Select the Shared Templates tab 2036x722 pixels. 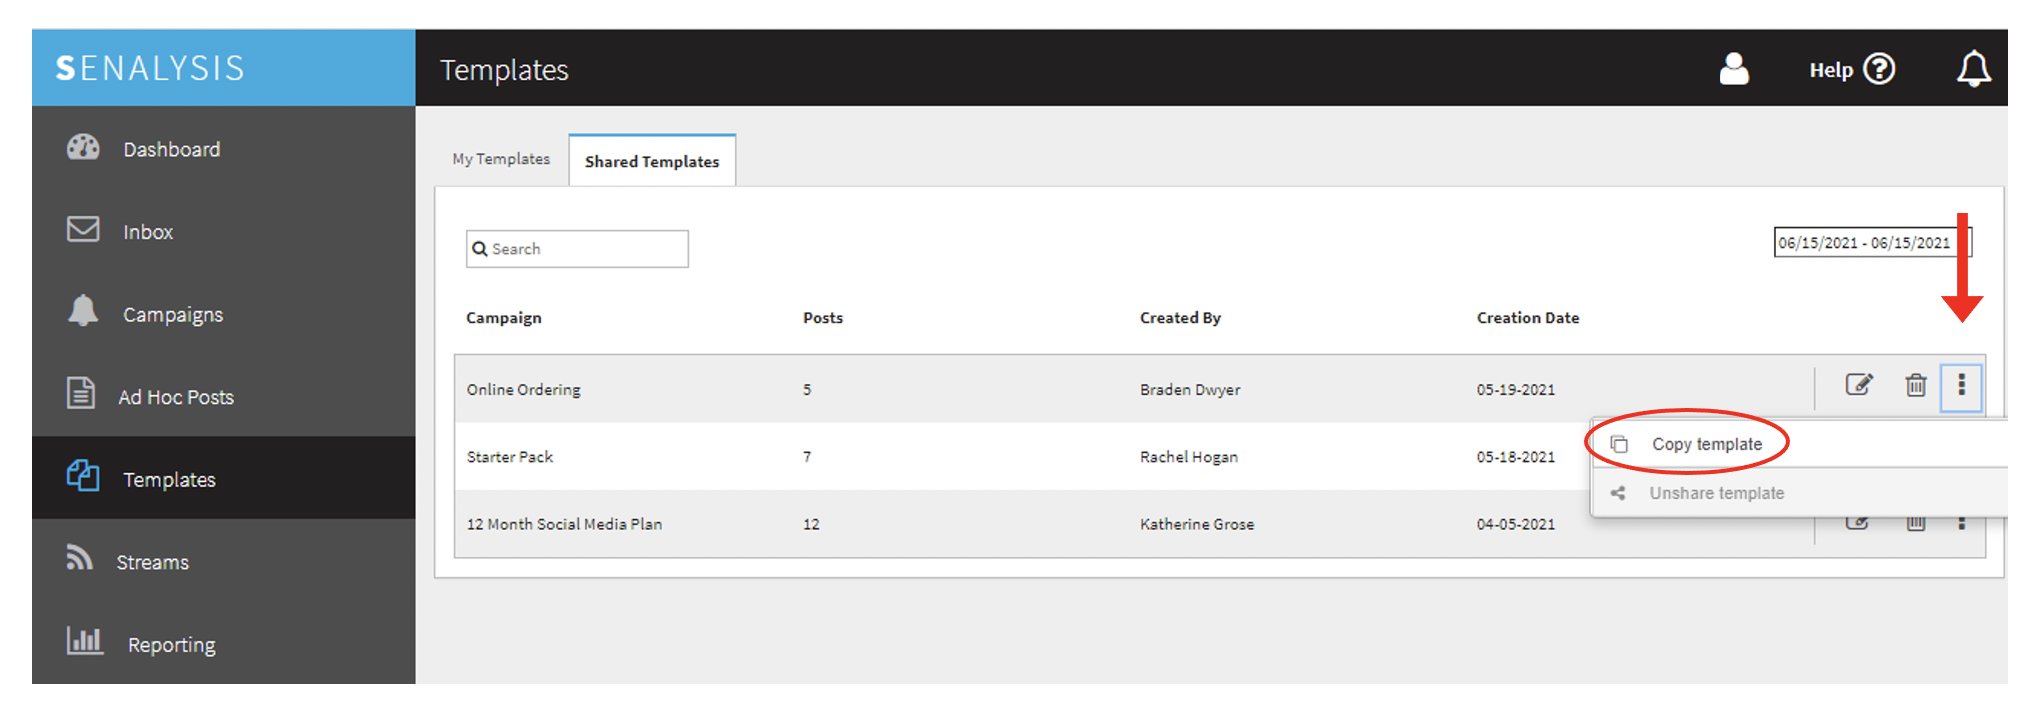coord(652,161)
